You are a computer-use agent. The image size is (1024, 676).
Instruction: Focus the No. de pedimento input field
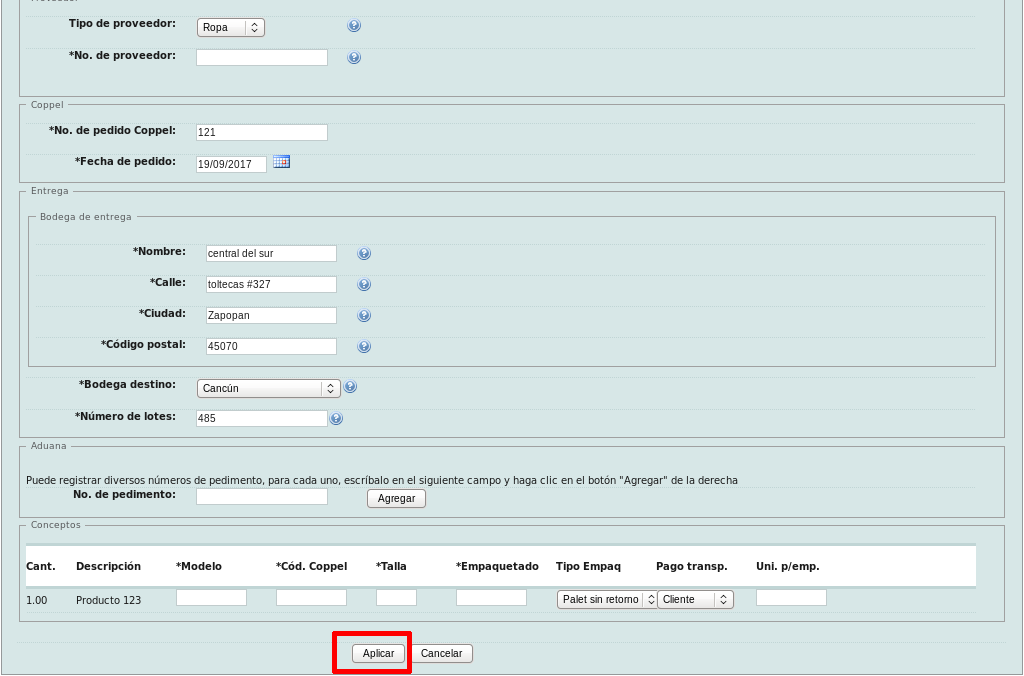261,497
